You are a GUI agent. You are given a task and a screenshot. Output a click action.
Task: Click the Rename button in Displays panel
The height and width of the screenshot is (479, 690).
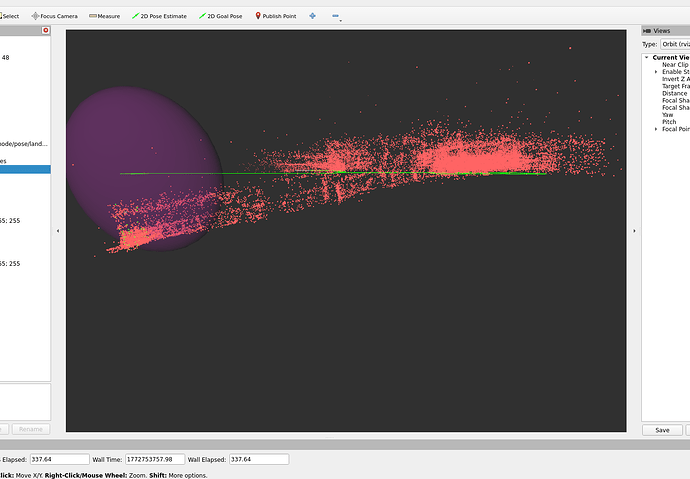pyautogui.click(x=30, y=429)
